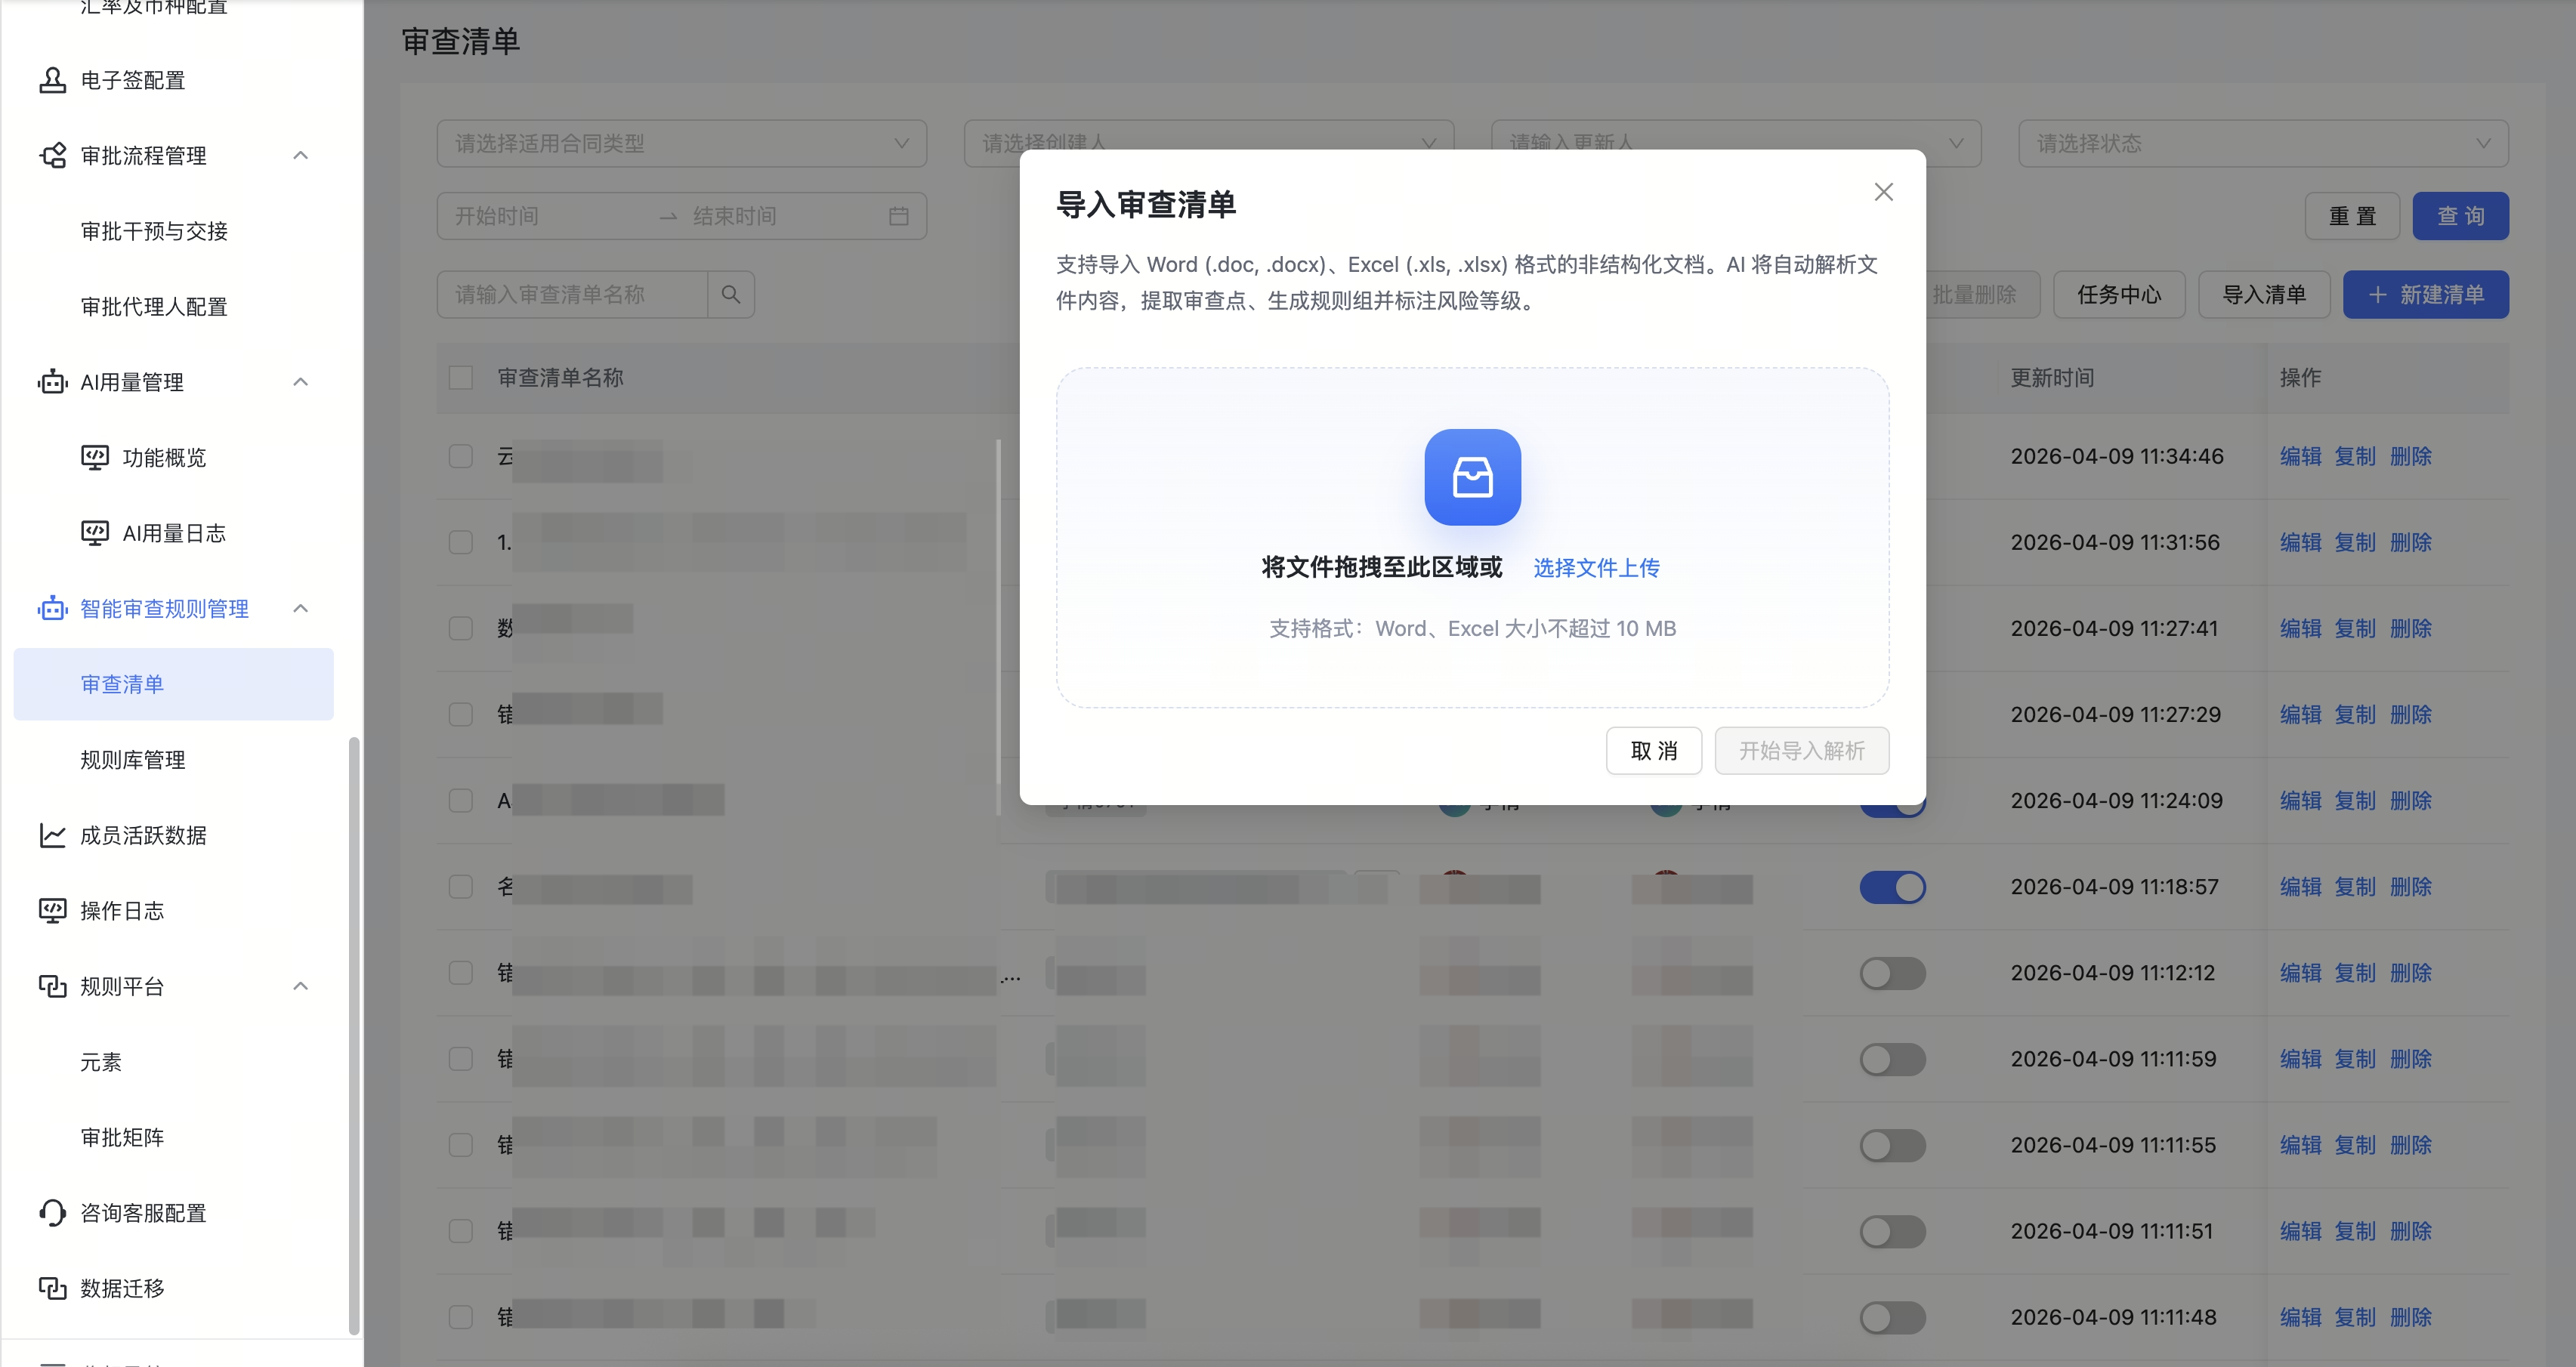
Task: Turn on toggle in row 11:12:12
Action: pyautogui.click(x=1892, y=973)
